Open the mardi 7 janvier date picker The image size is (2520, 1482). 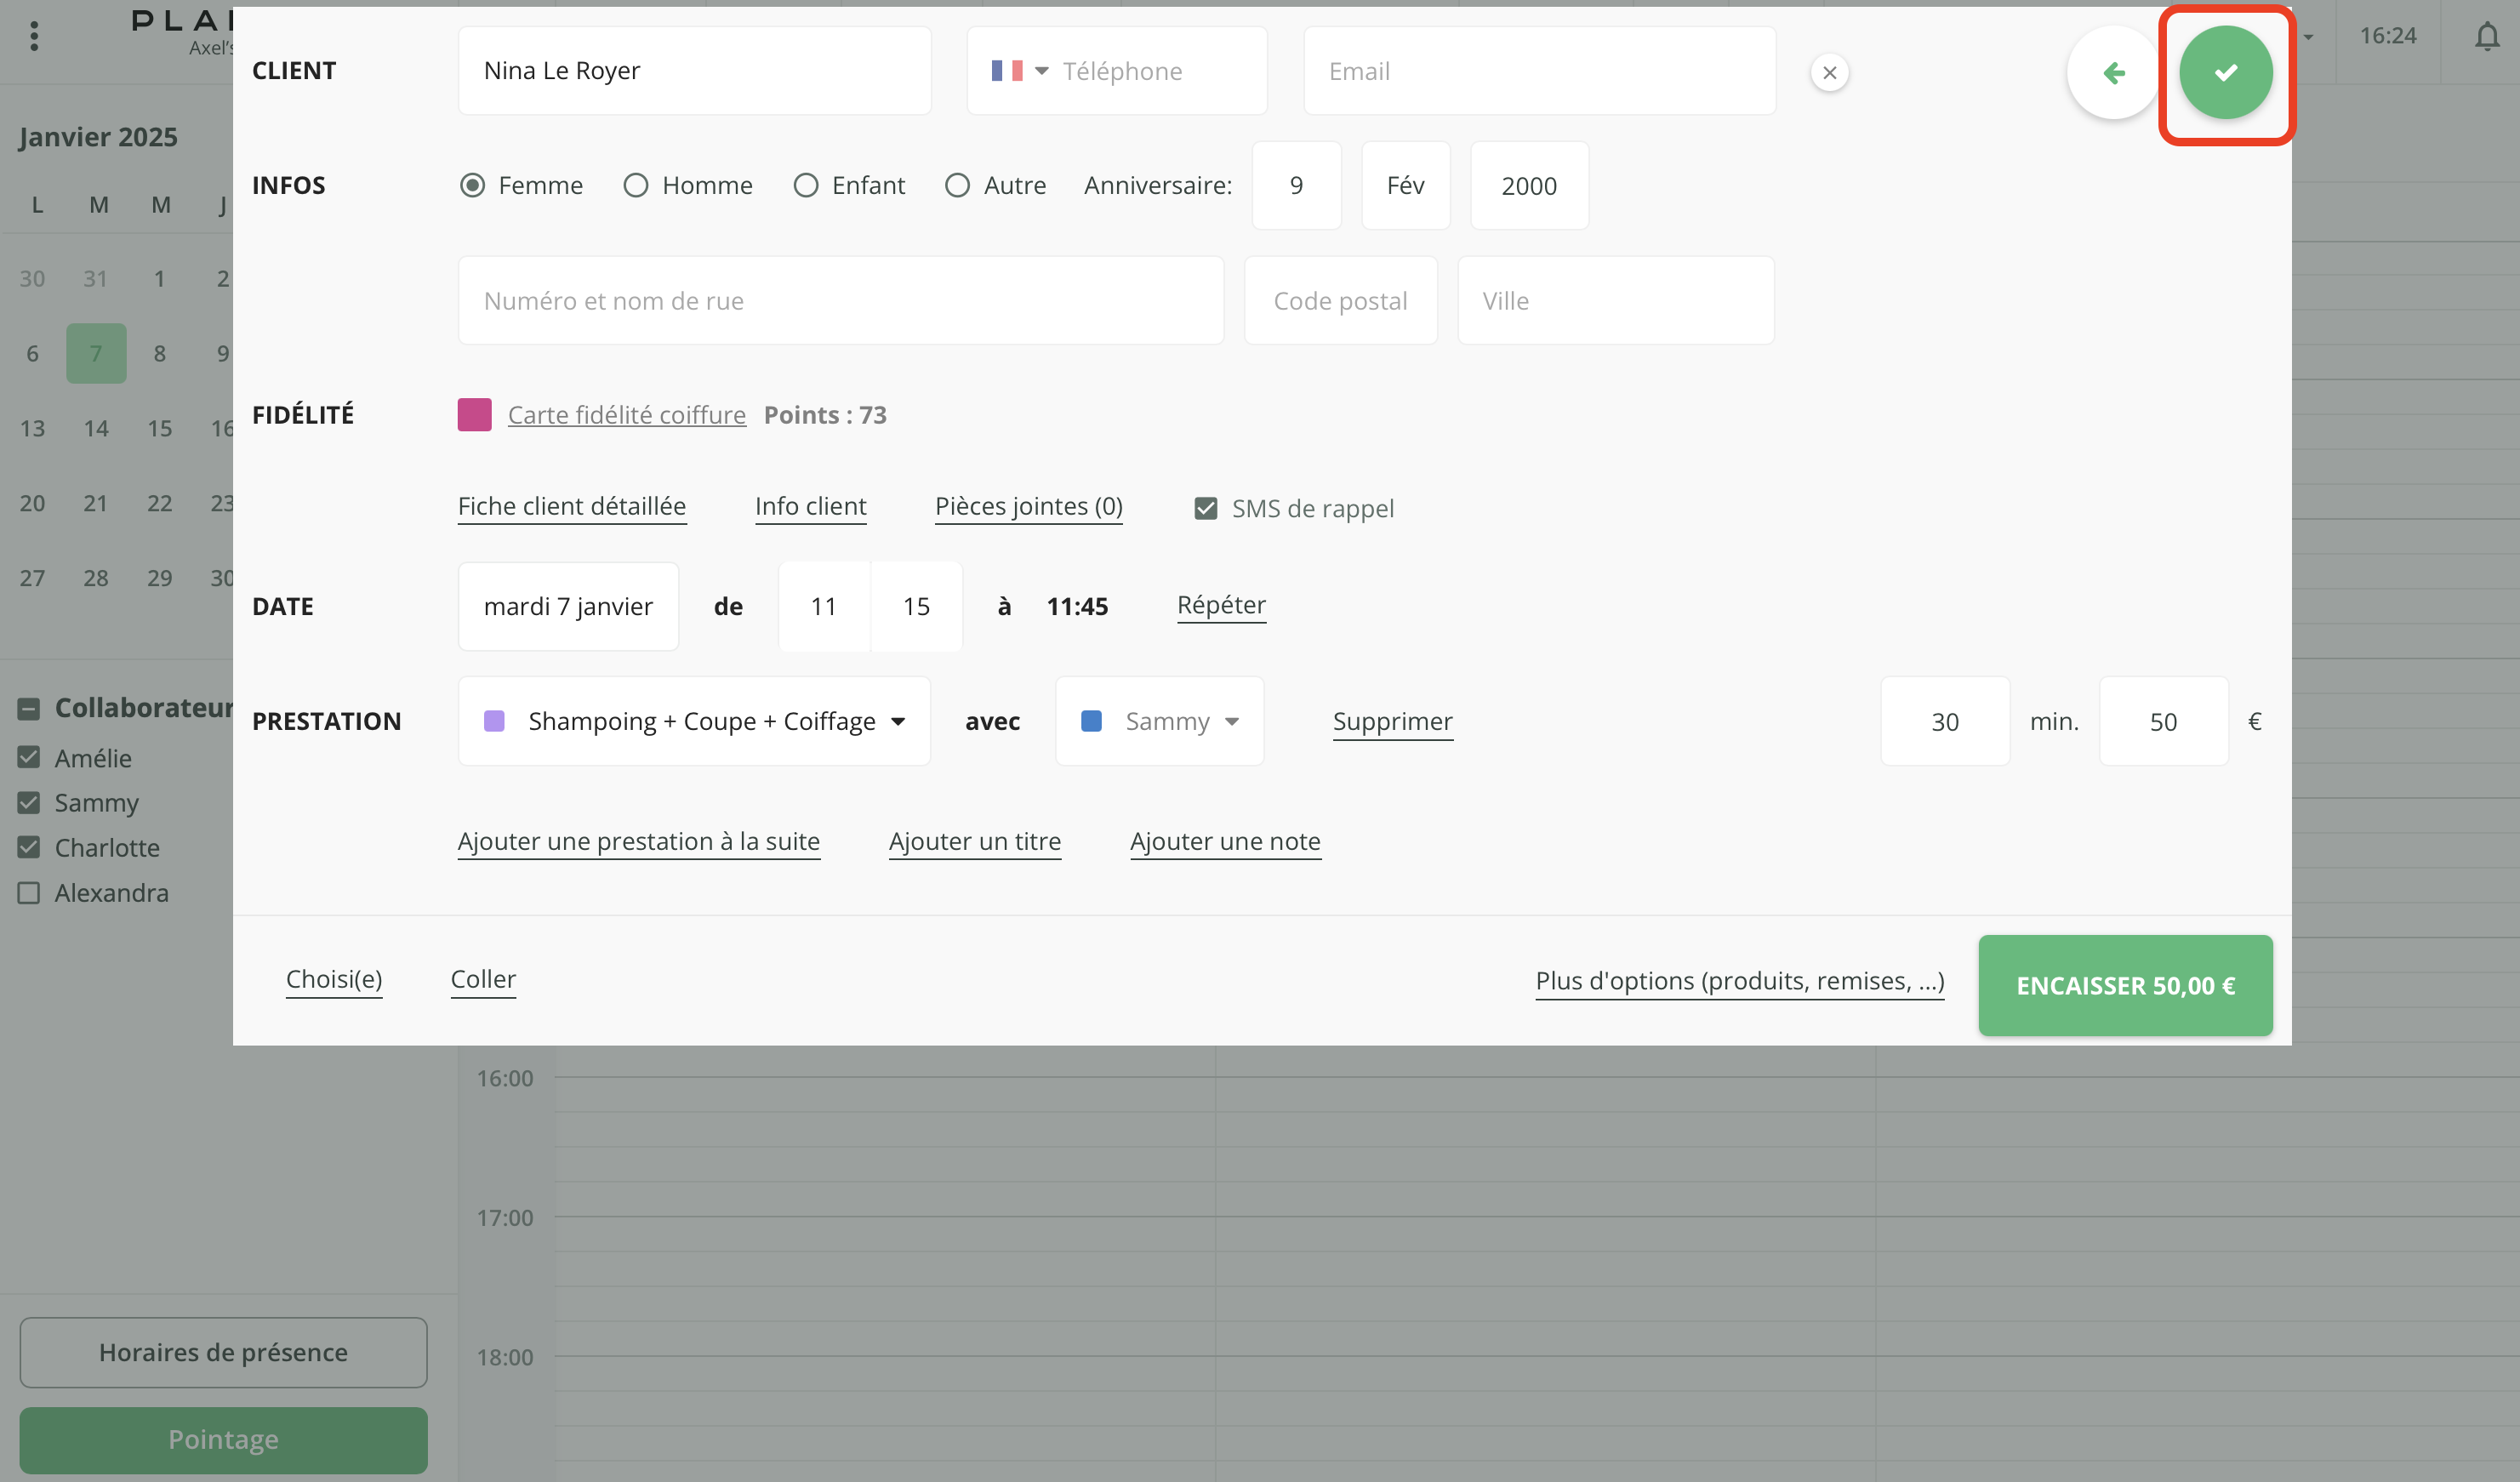coord(568,606)
